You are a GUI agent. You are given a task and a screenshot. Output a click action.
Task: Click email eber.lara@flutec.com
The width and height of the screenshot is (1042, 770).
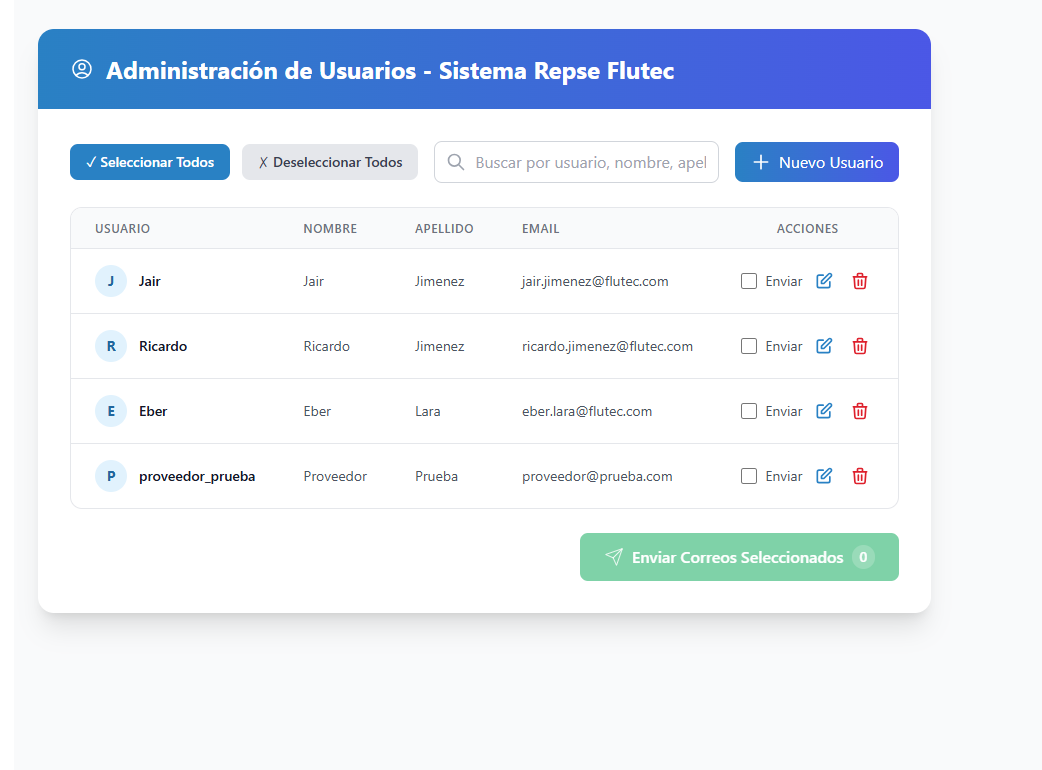587,411
